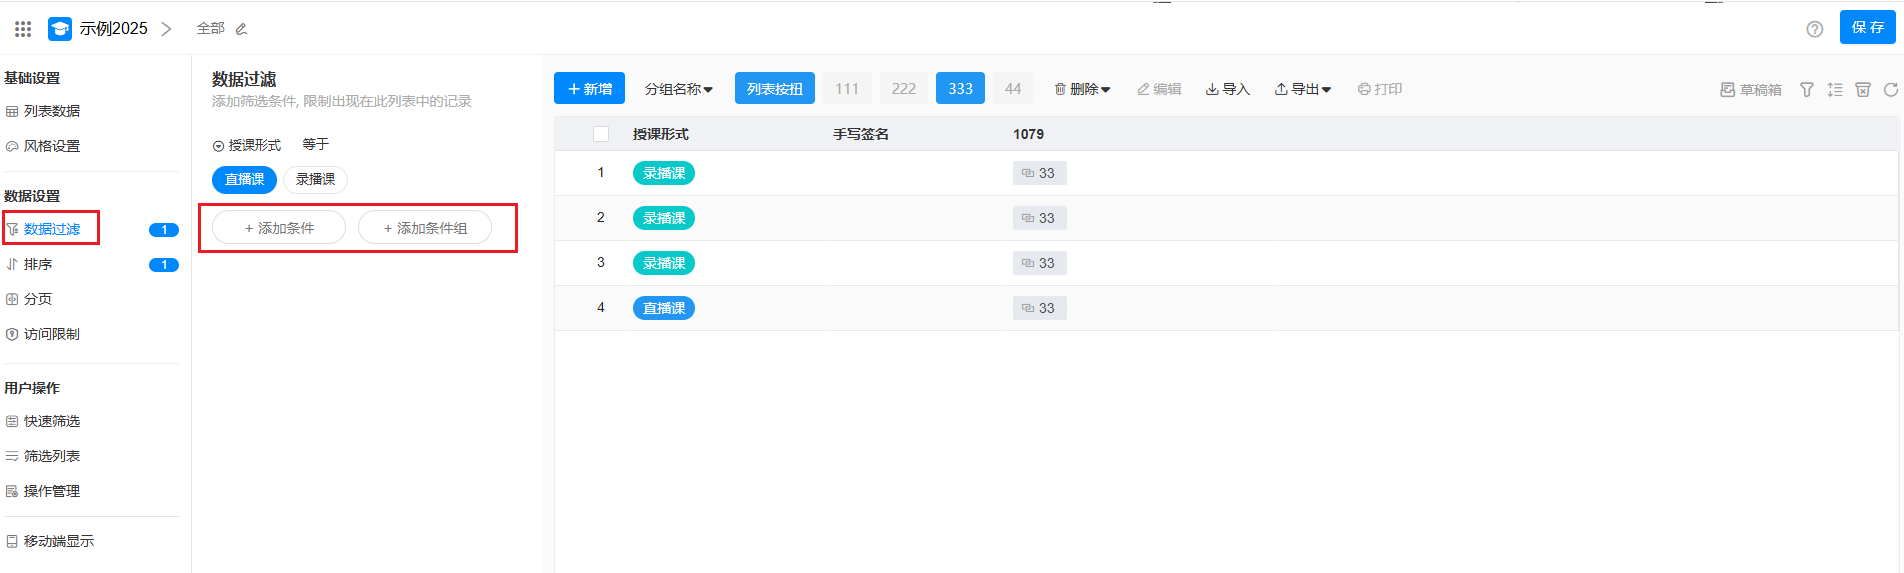Open 排序 settings in the sidebar

38,264
